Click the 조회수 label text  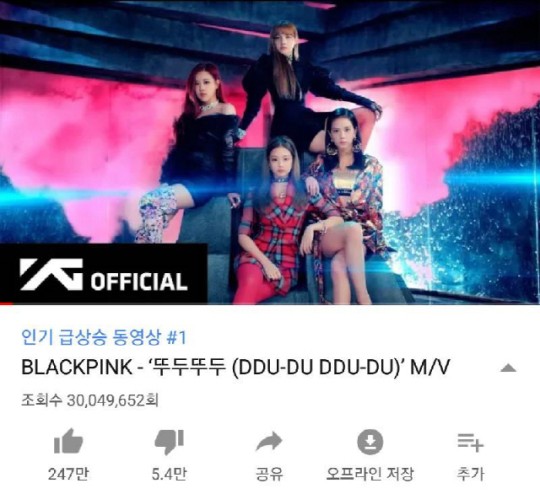(42, 401)
